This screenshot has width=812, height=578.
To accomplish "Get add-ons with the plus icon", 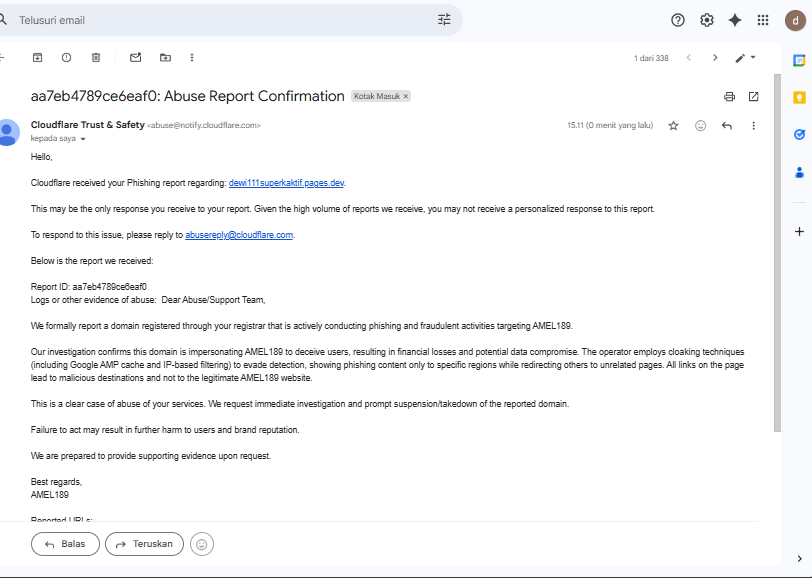I will [x=799, y=231].
